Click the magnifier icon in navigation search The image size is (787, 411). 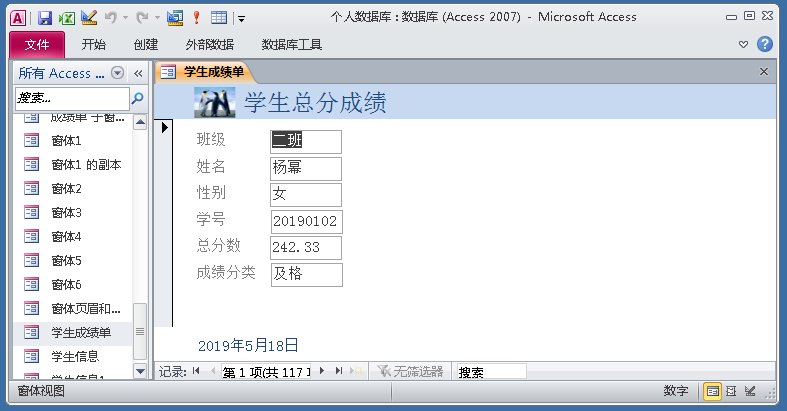pos(138,98)
